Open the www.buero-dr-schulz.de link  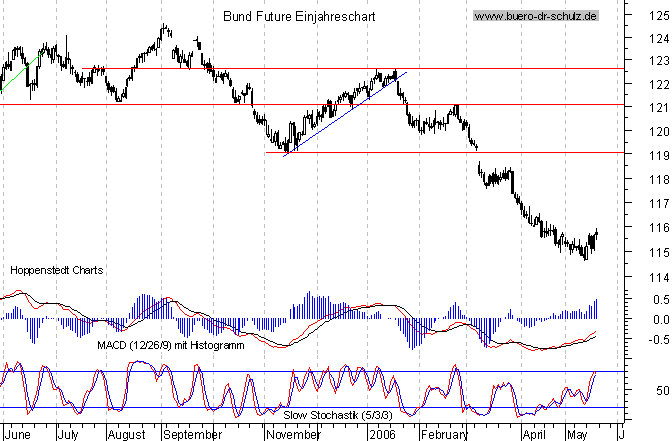point(536,16)
